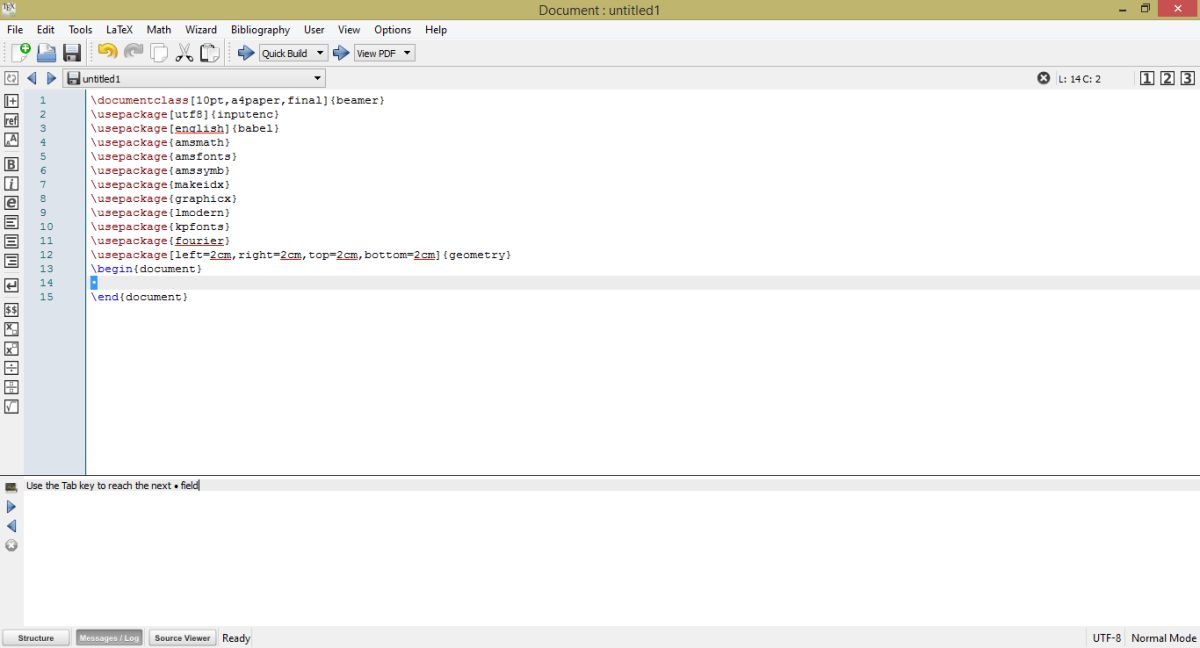Paste from the clipboard icon
Screen dimensions: 1200x648
[209, 53]
